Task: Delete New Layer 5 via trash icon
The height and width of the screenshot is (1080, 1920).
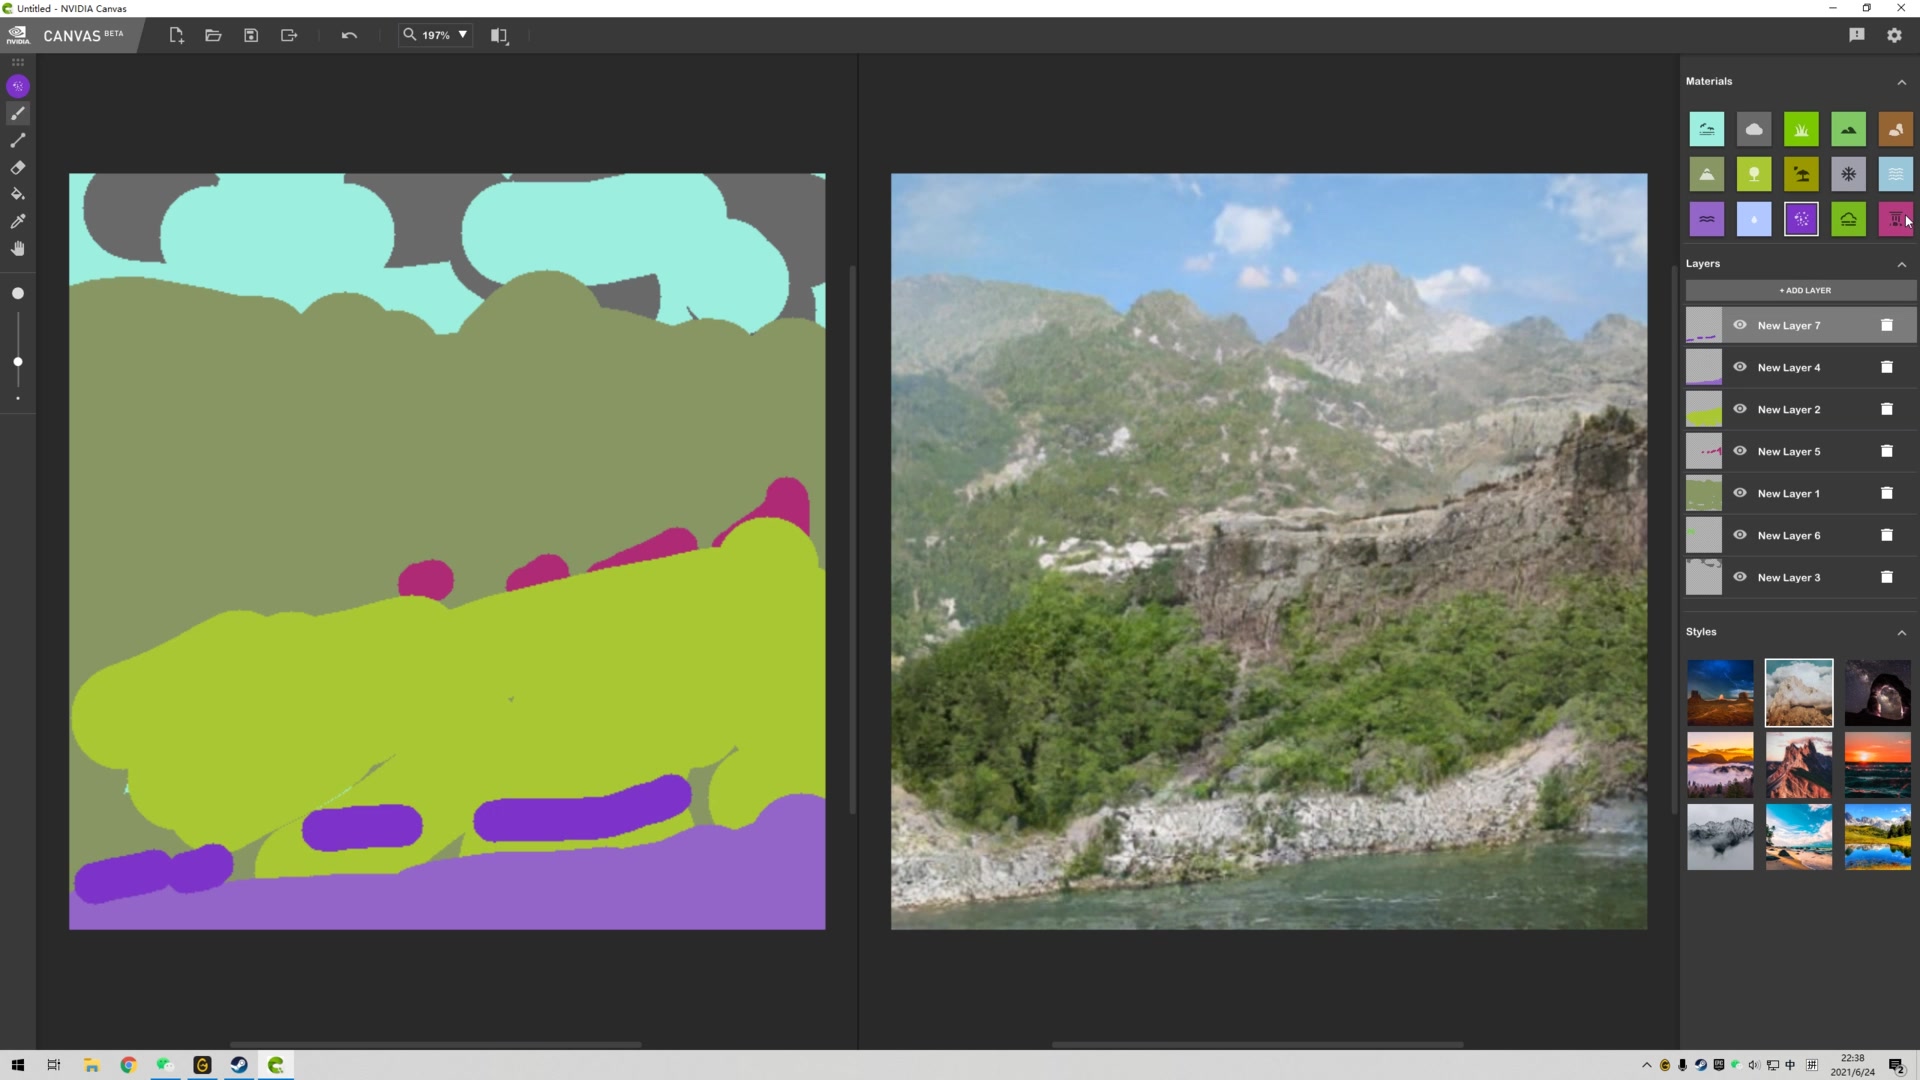Action: [x=1886, y=451]
